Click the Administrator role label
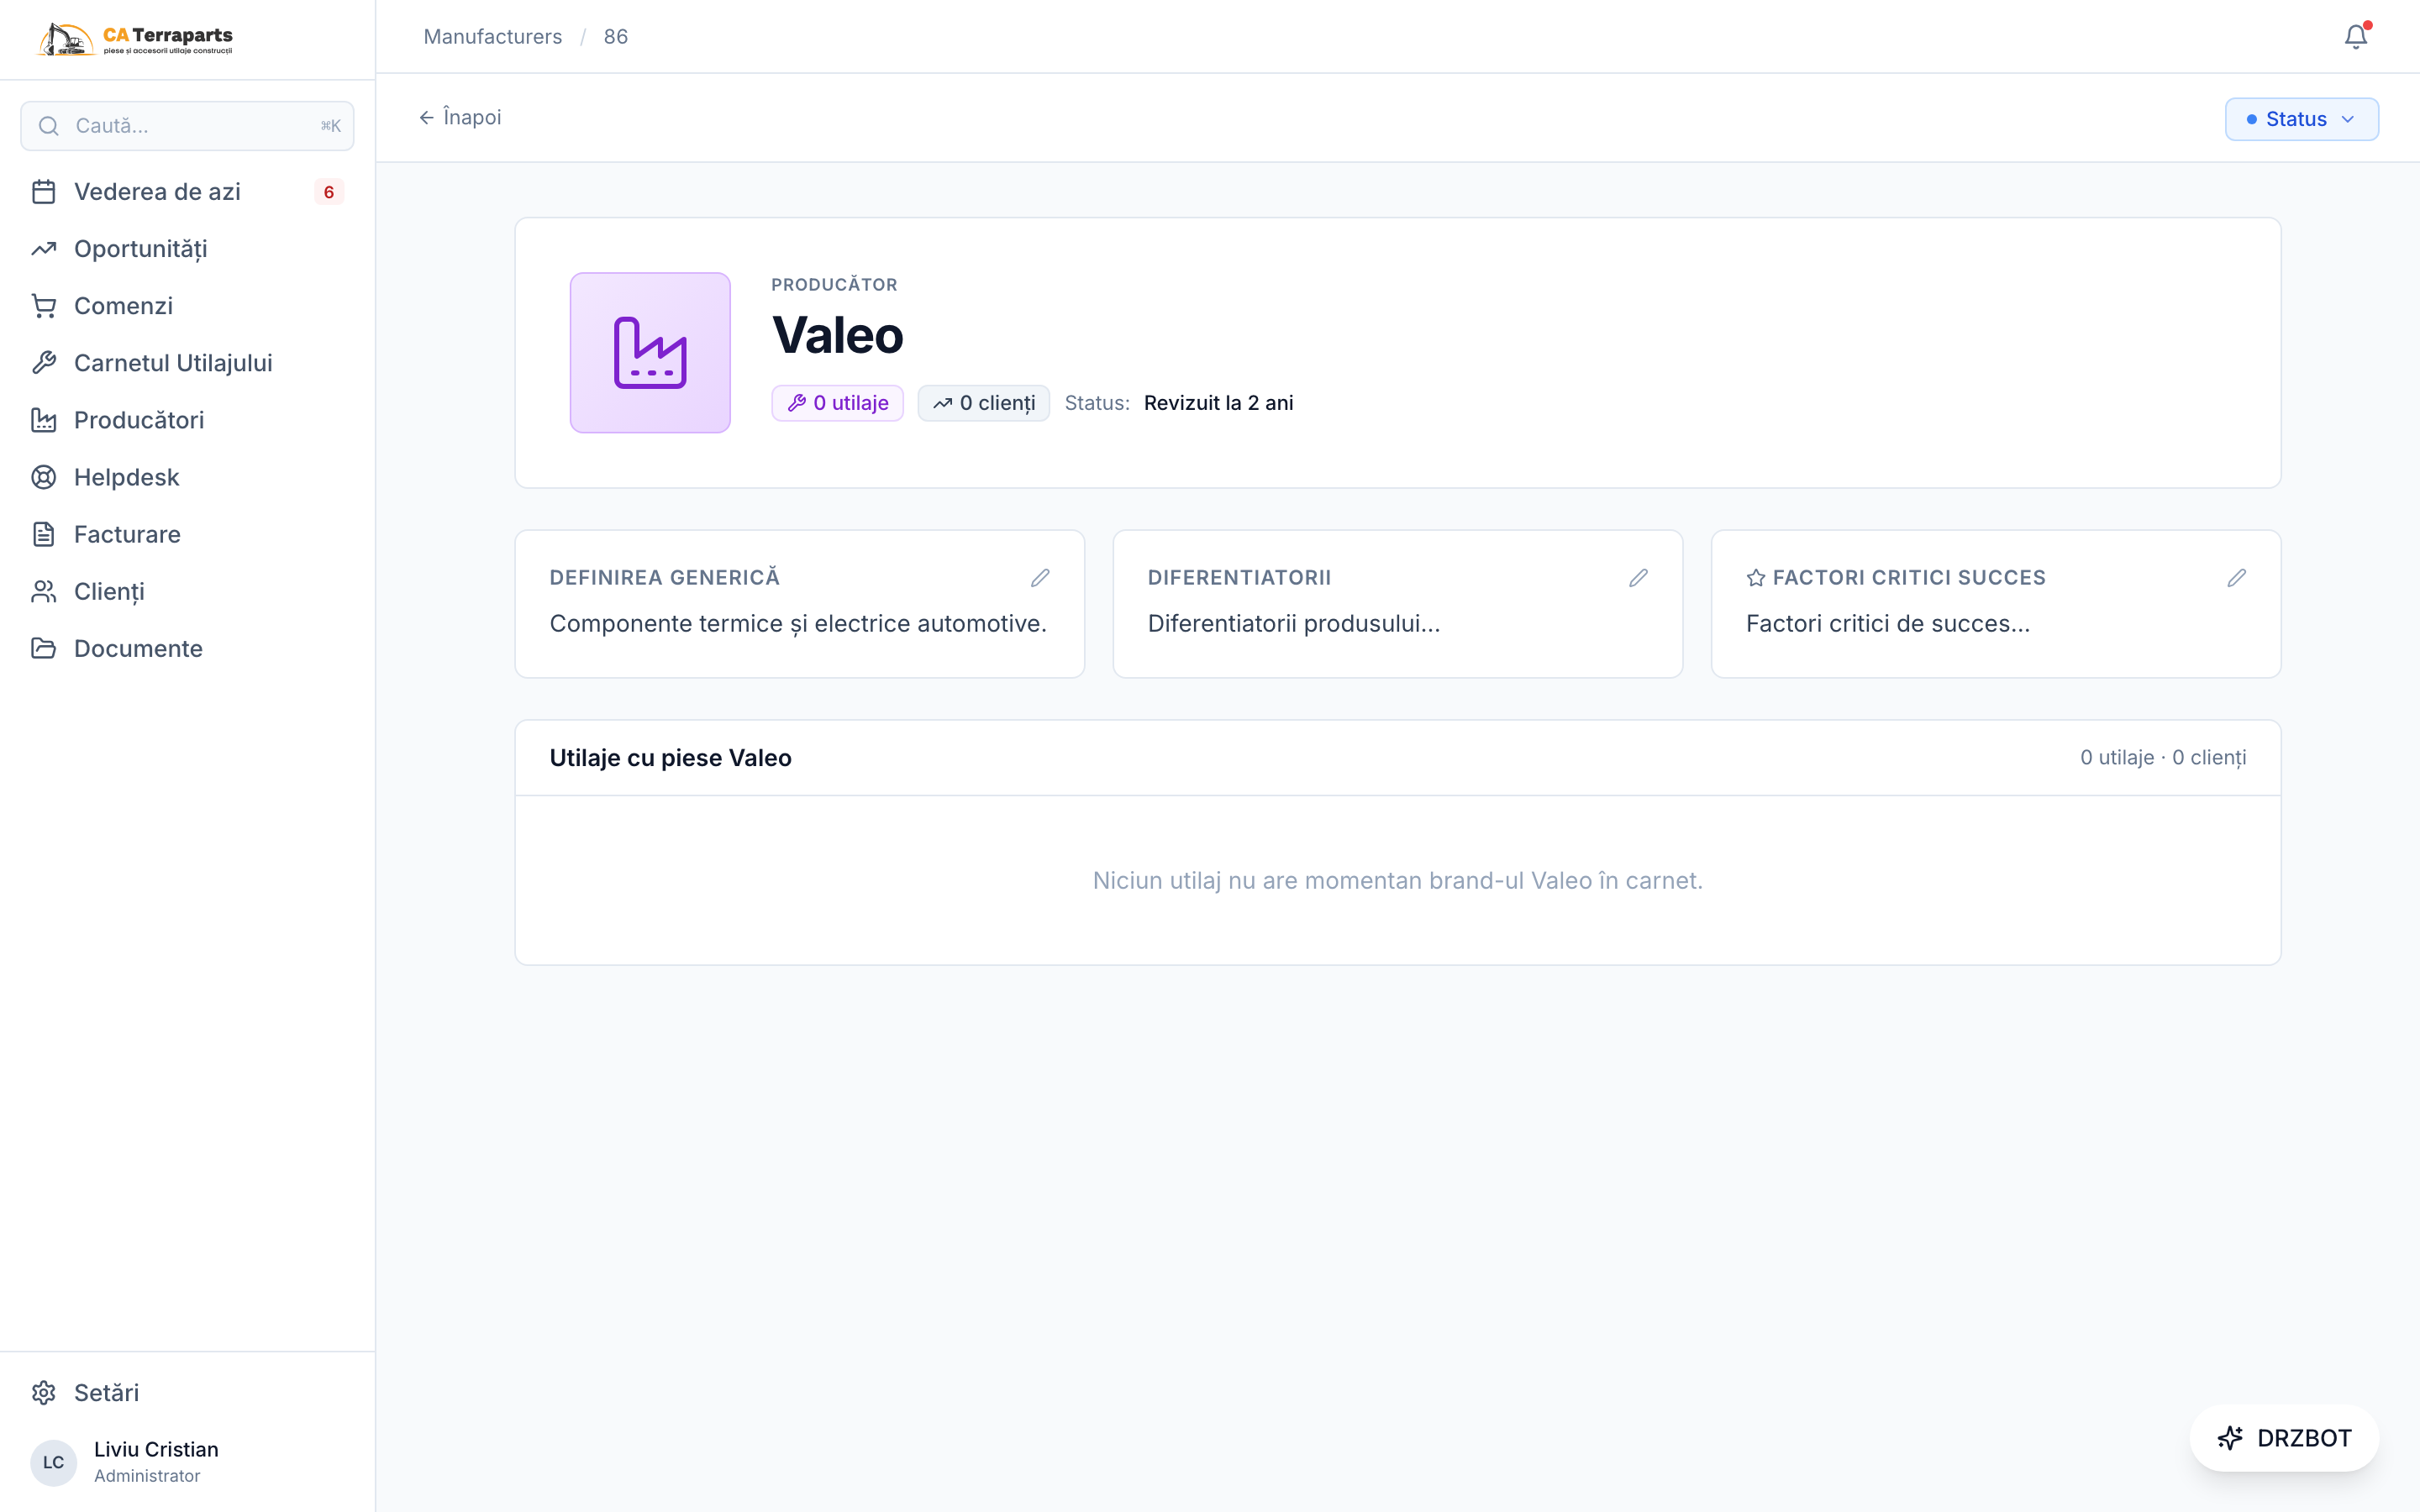 pyautogui.click(x=147, y=1476)
